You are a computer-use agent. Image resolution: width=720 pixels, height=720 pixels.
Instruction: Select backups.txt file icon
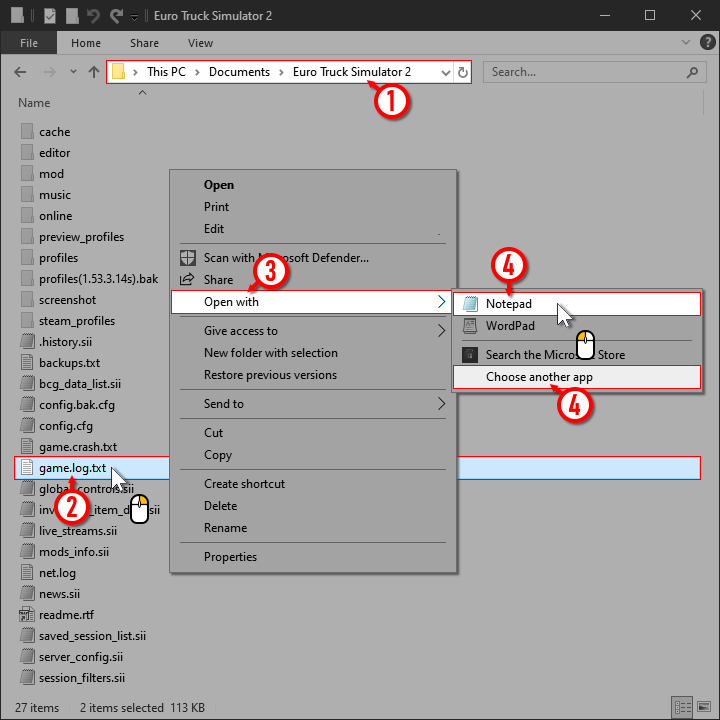click(27, 363)
